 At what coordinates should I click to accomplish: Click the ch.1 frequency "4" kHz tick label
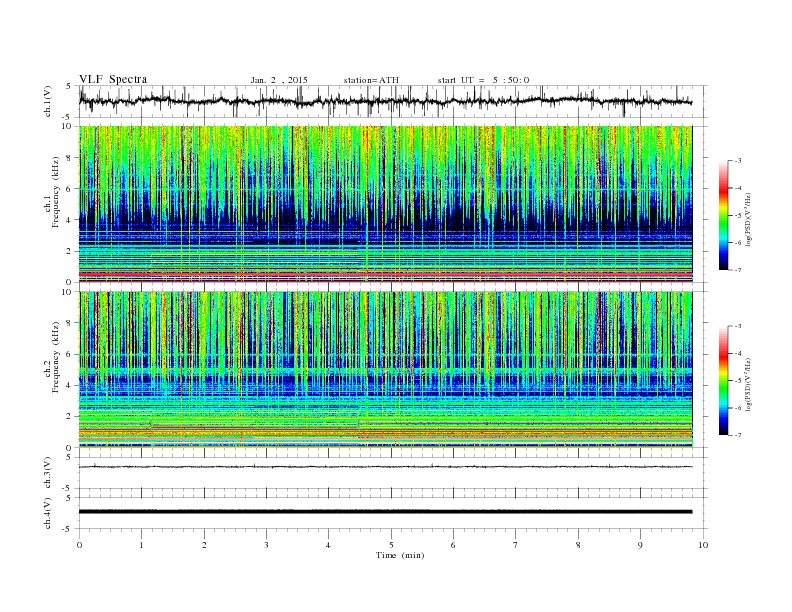click(69, 220)
